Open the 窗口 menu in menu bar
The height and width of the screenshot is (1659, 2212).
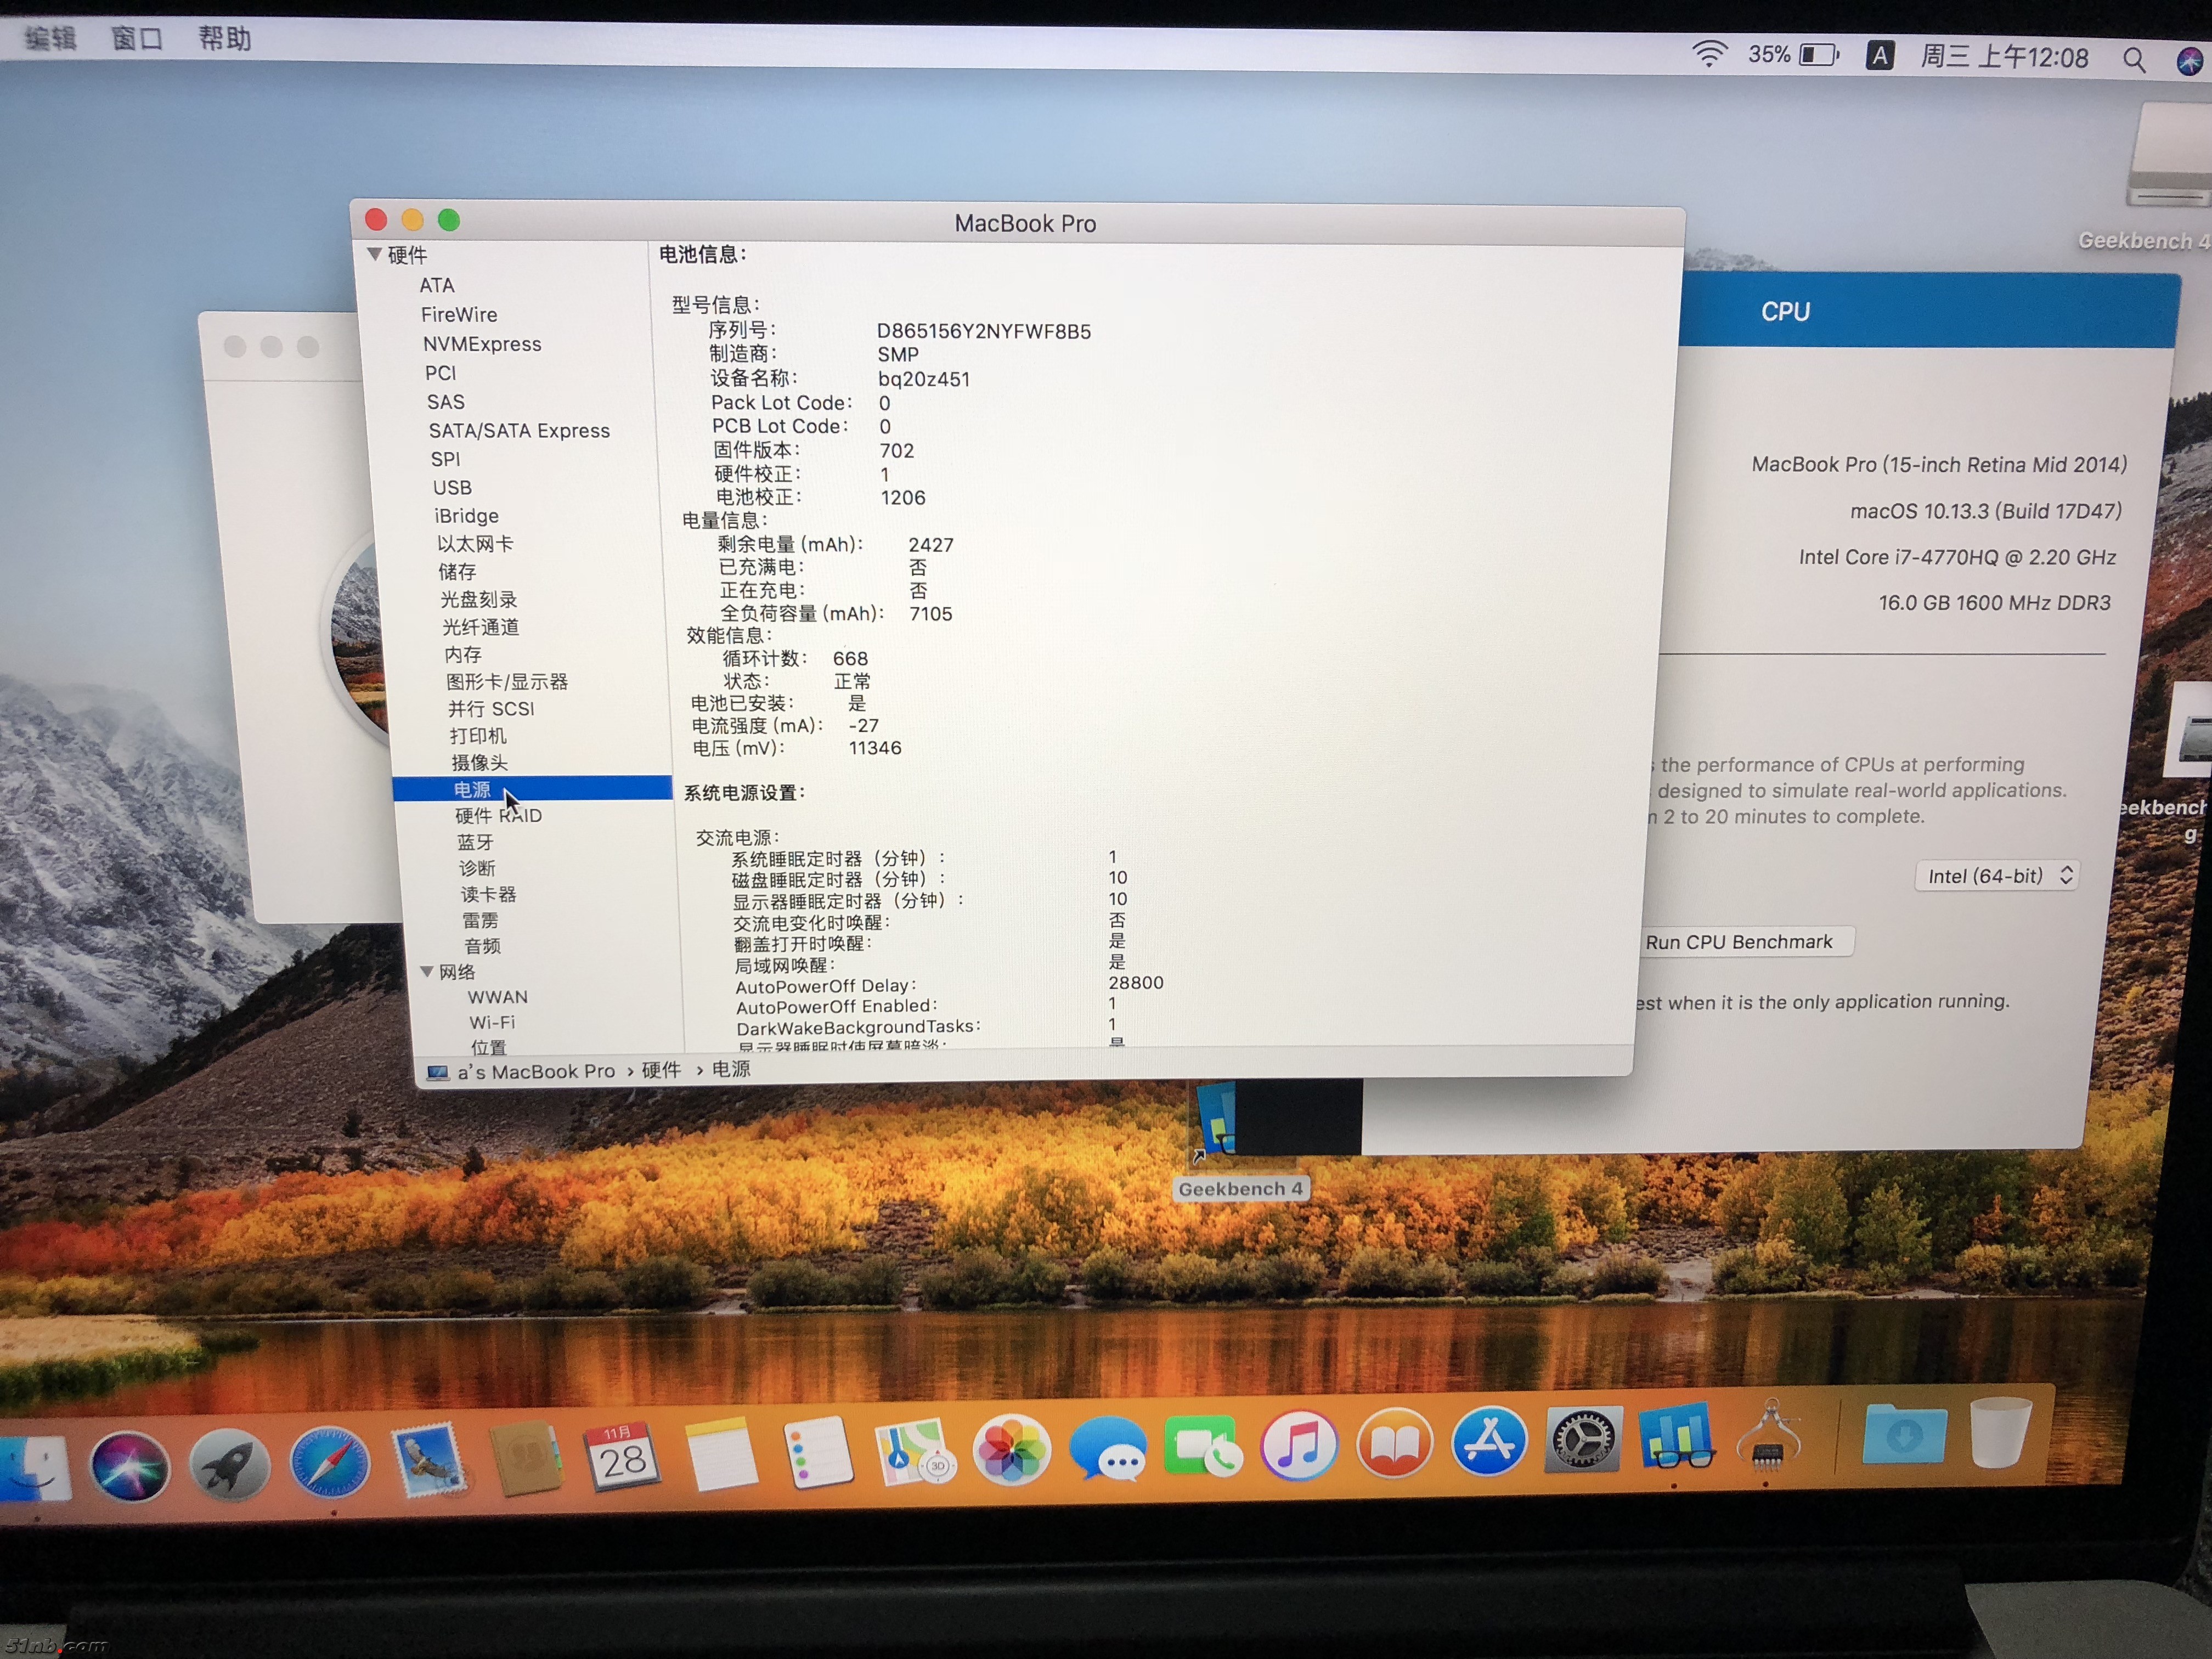[137, 39]
